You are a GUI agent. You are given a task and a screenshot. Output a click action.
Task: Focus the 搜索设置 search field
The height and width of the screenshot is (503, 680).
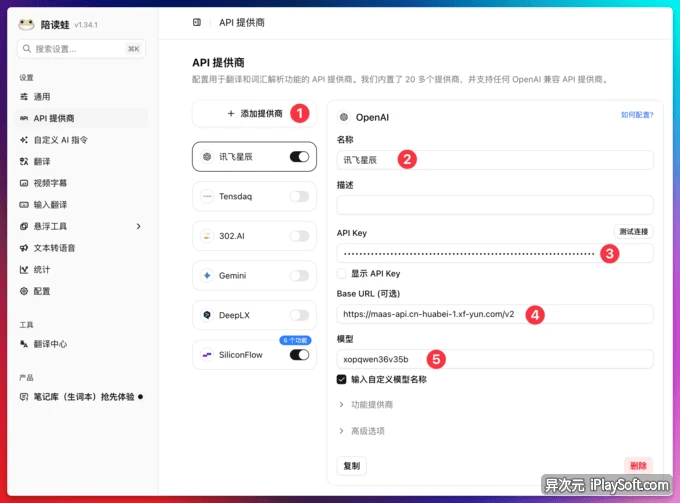(82, 49)
